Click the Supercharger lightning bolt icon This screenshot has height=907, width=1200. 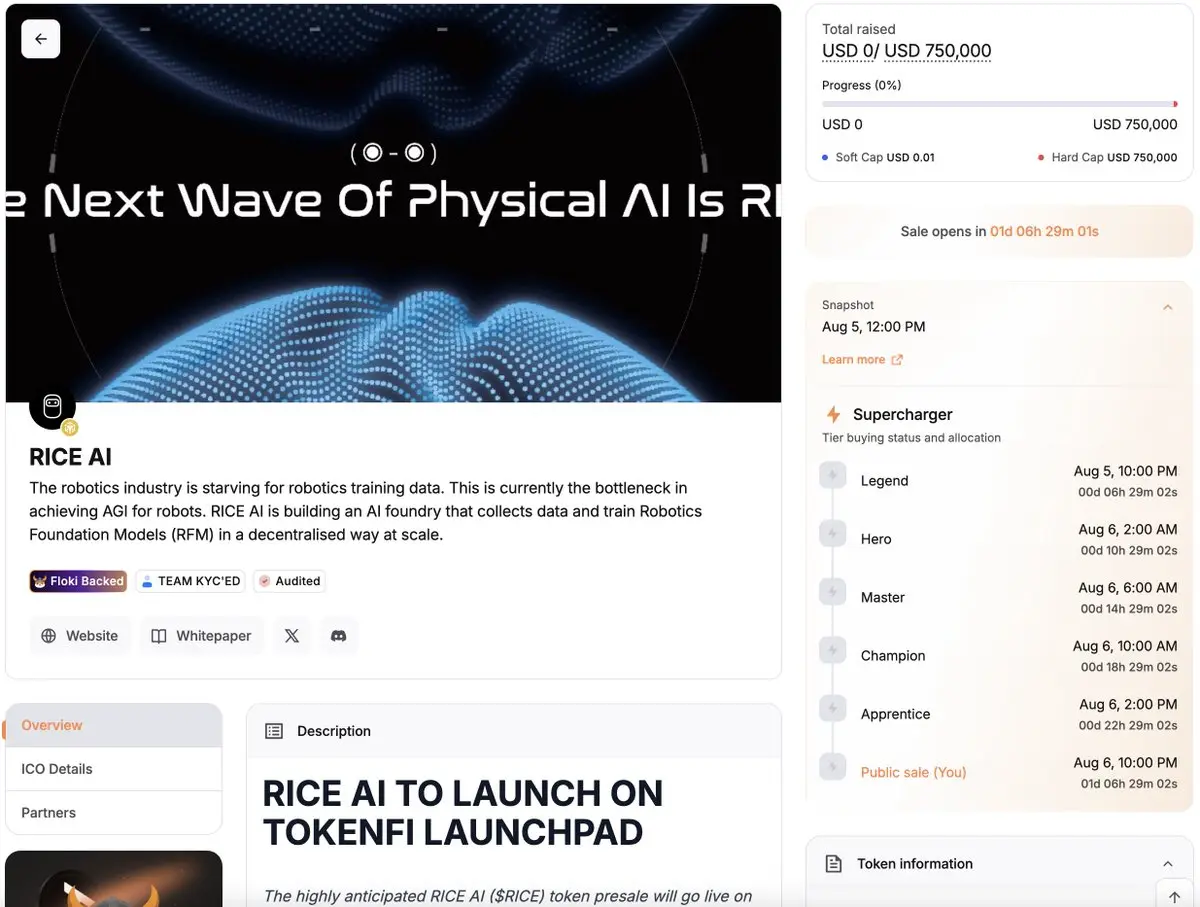[833, 414]
